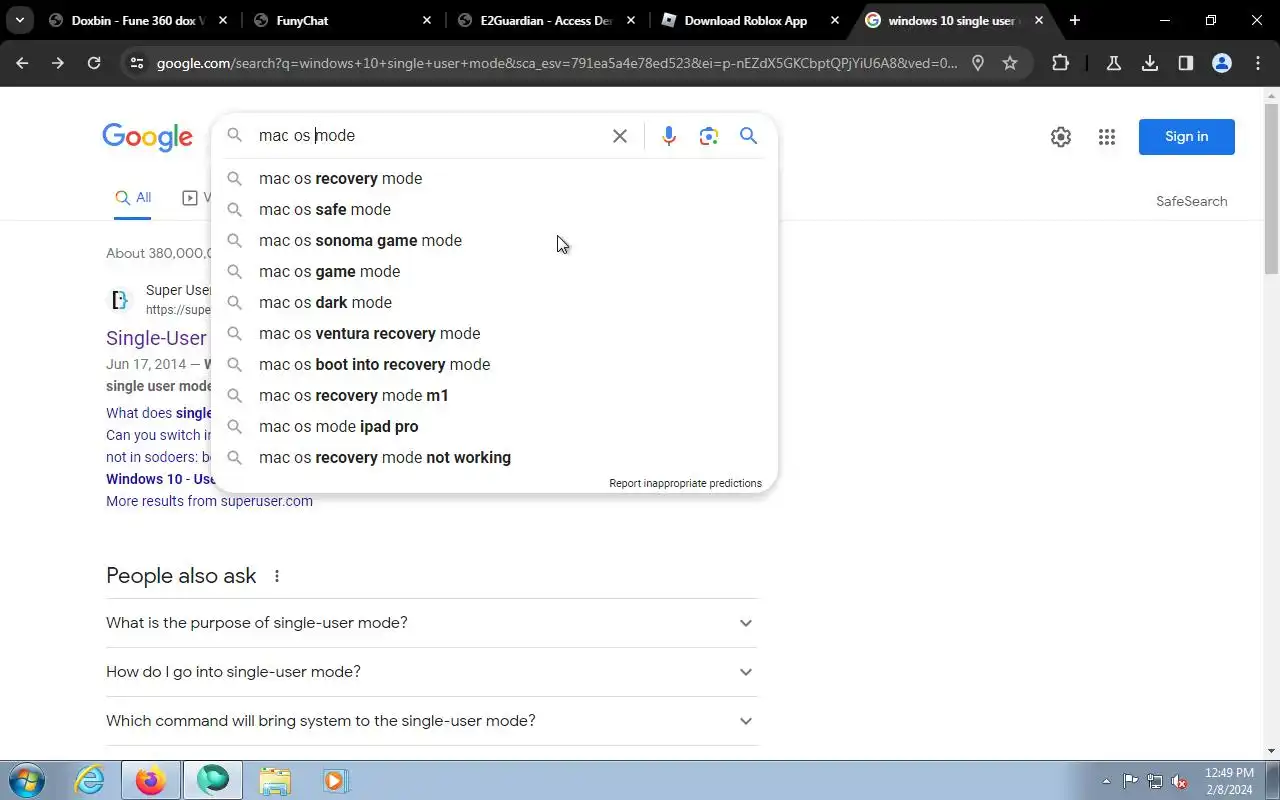Screen dimensions: 1280x800
Task: Click the Google logo
Action: coord(147,137)
